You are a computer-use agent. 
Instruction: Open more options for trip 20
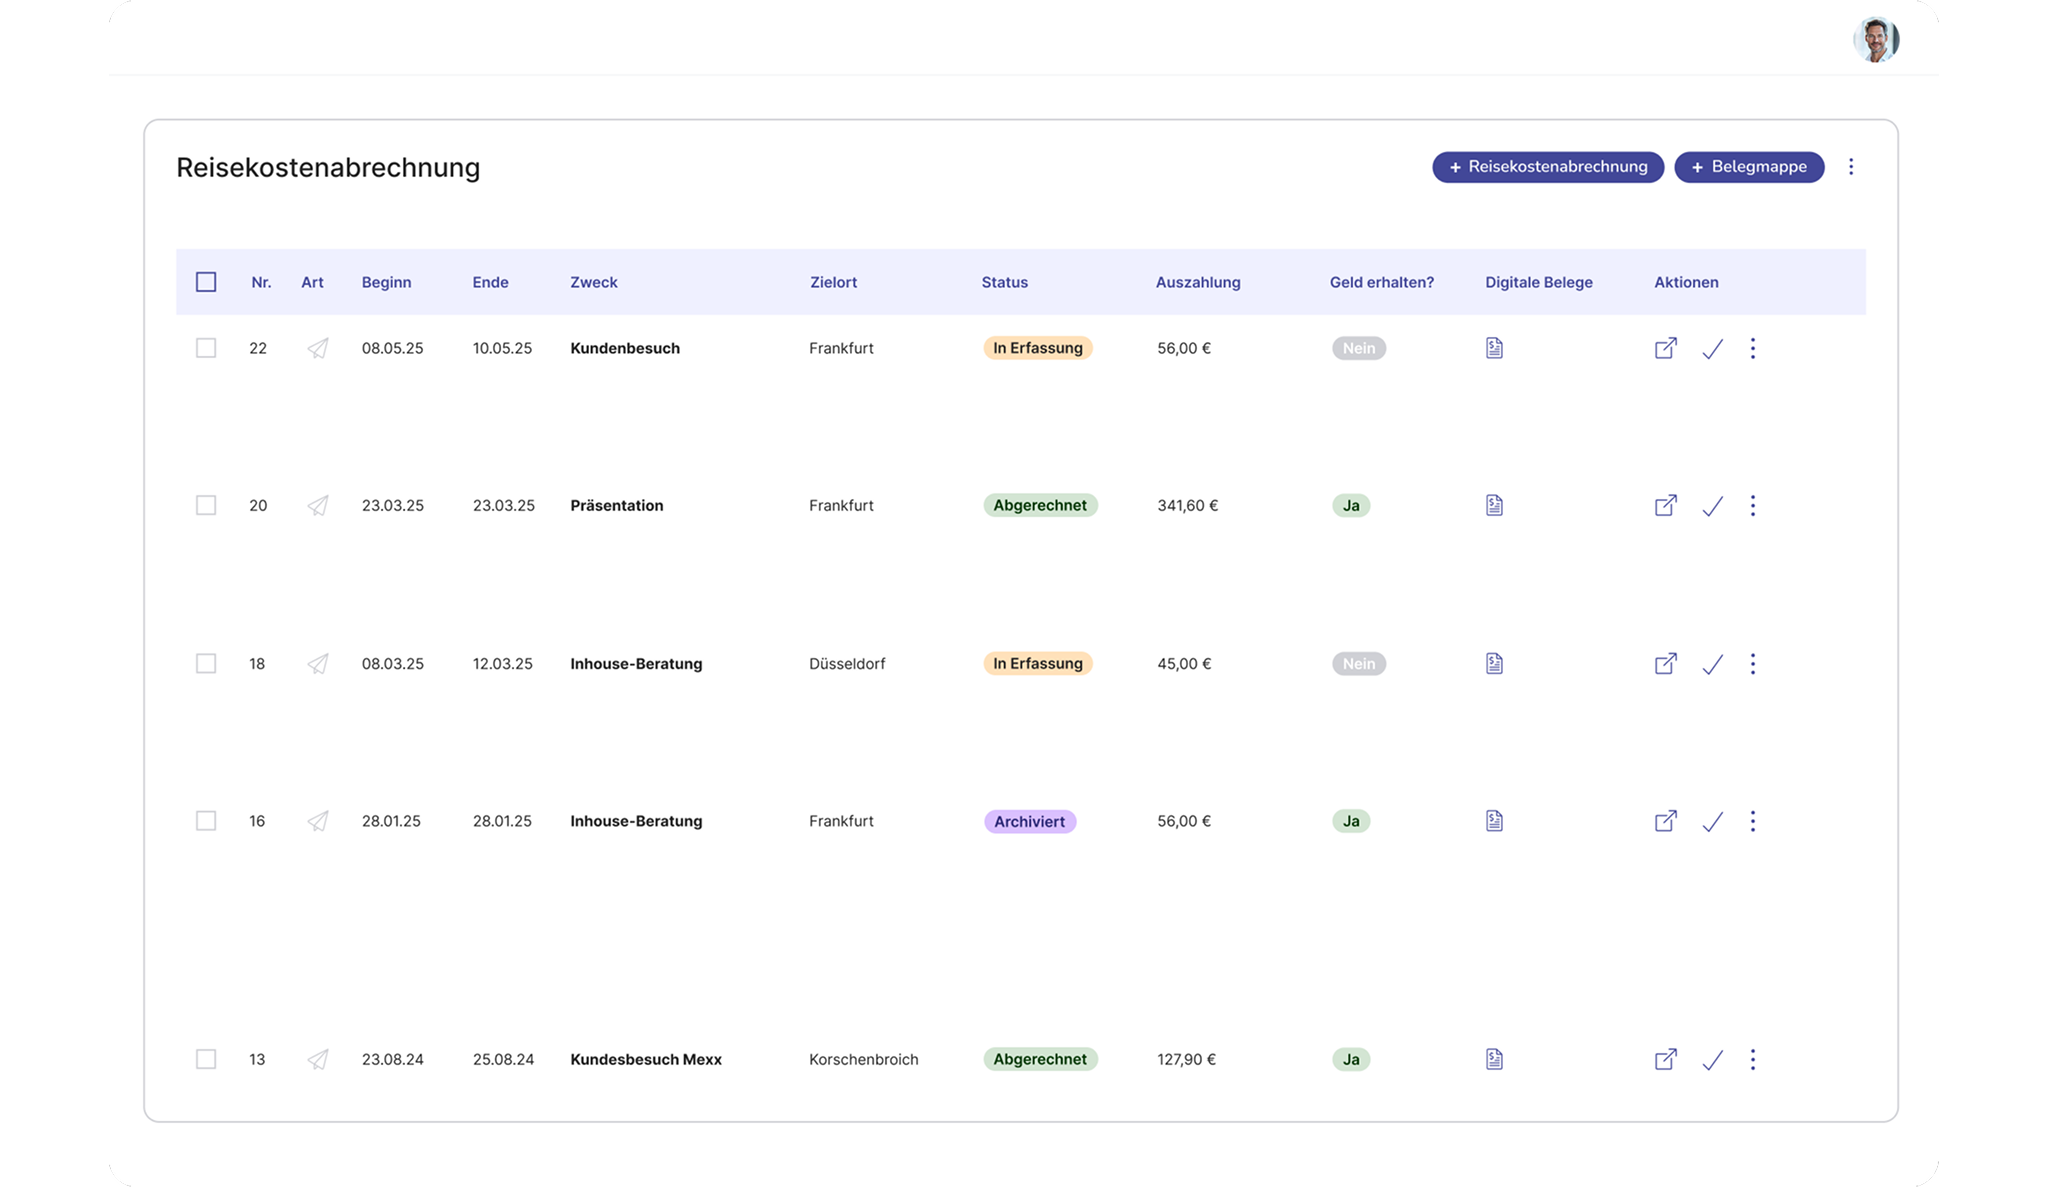pyautogui.click(x=1752, y=505)
